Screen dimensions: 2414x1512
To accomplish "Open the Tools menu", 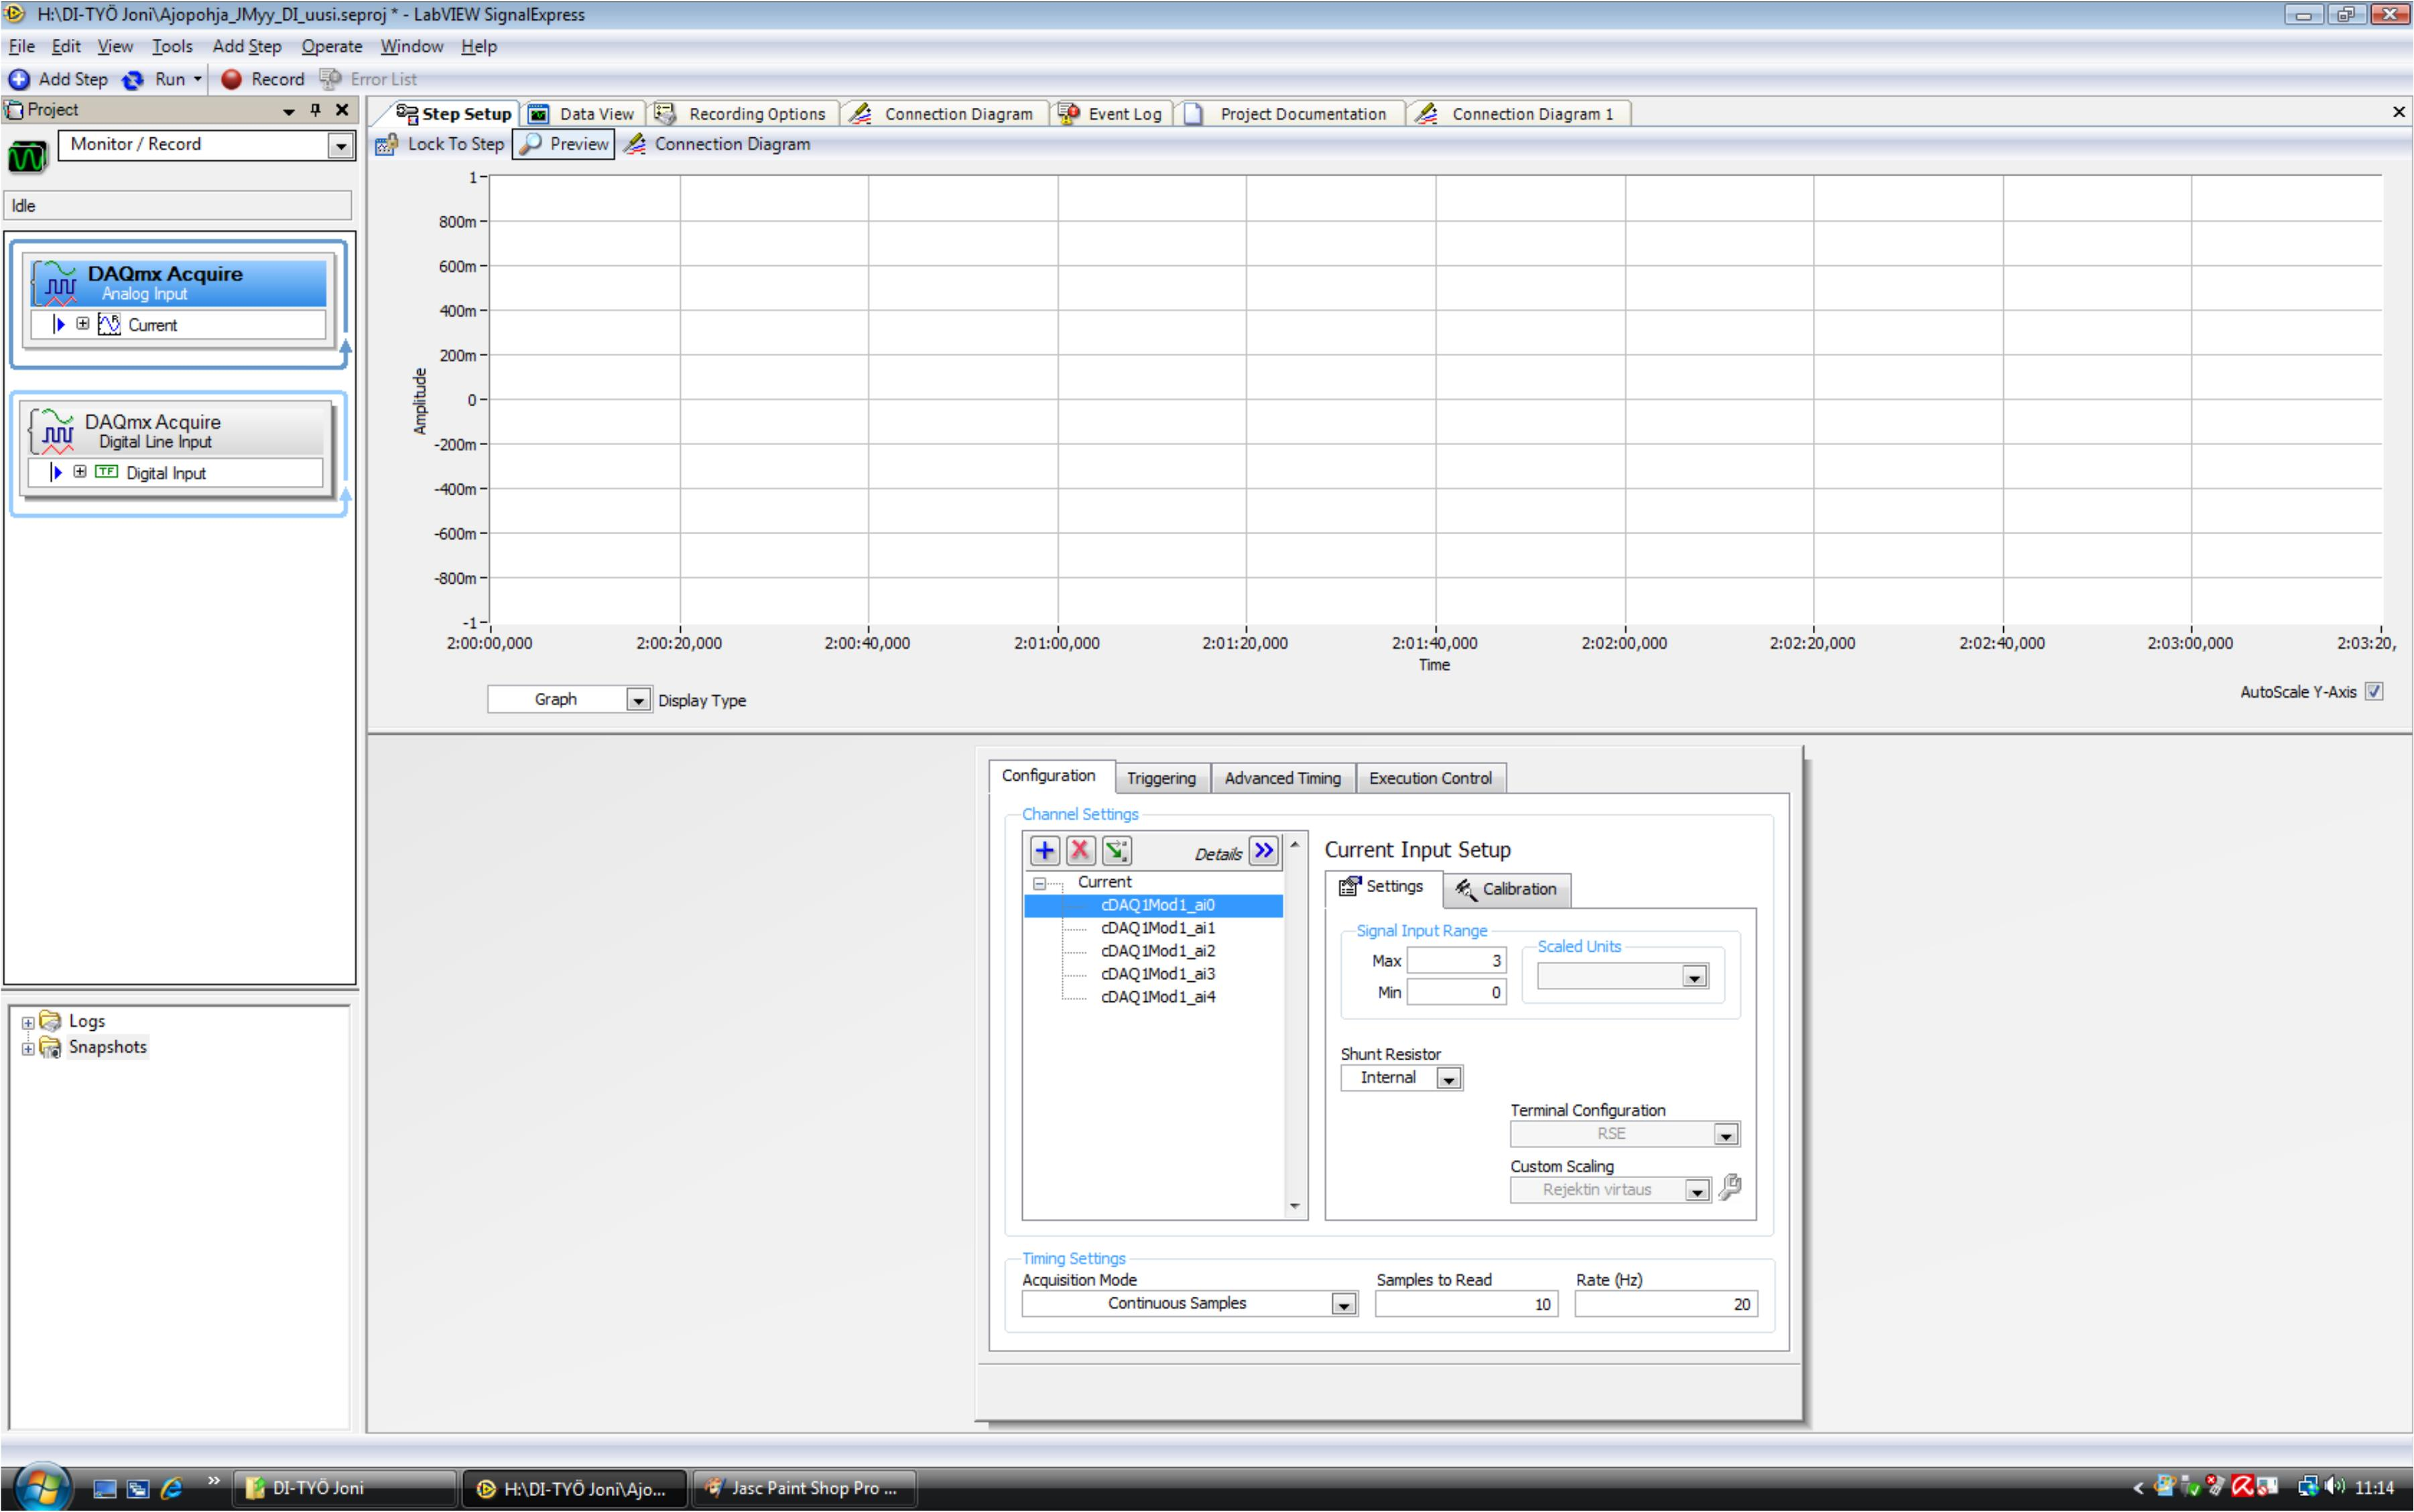I will pos(172,46).
